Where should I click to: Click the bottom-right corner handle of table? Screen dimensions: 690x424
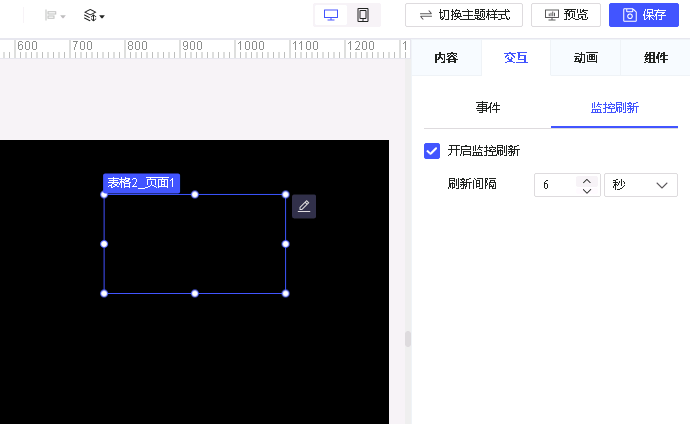[x=286, y=293]
